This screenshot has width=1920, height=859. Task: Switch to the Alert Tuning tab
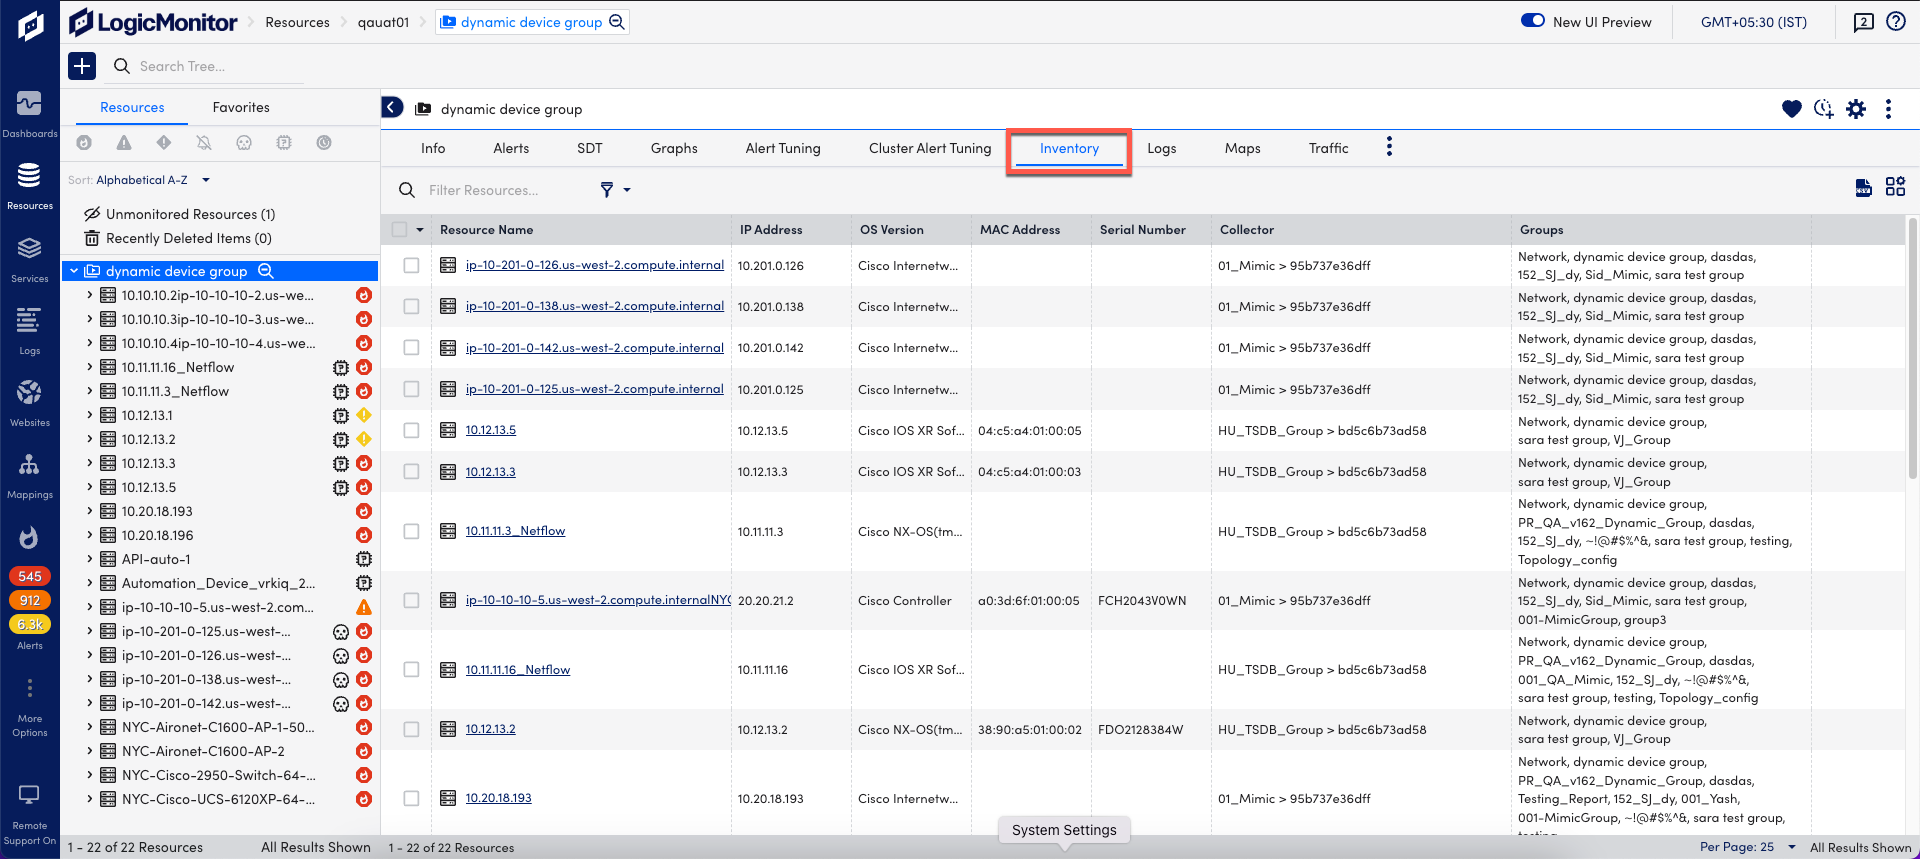[782, 148]
